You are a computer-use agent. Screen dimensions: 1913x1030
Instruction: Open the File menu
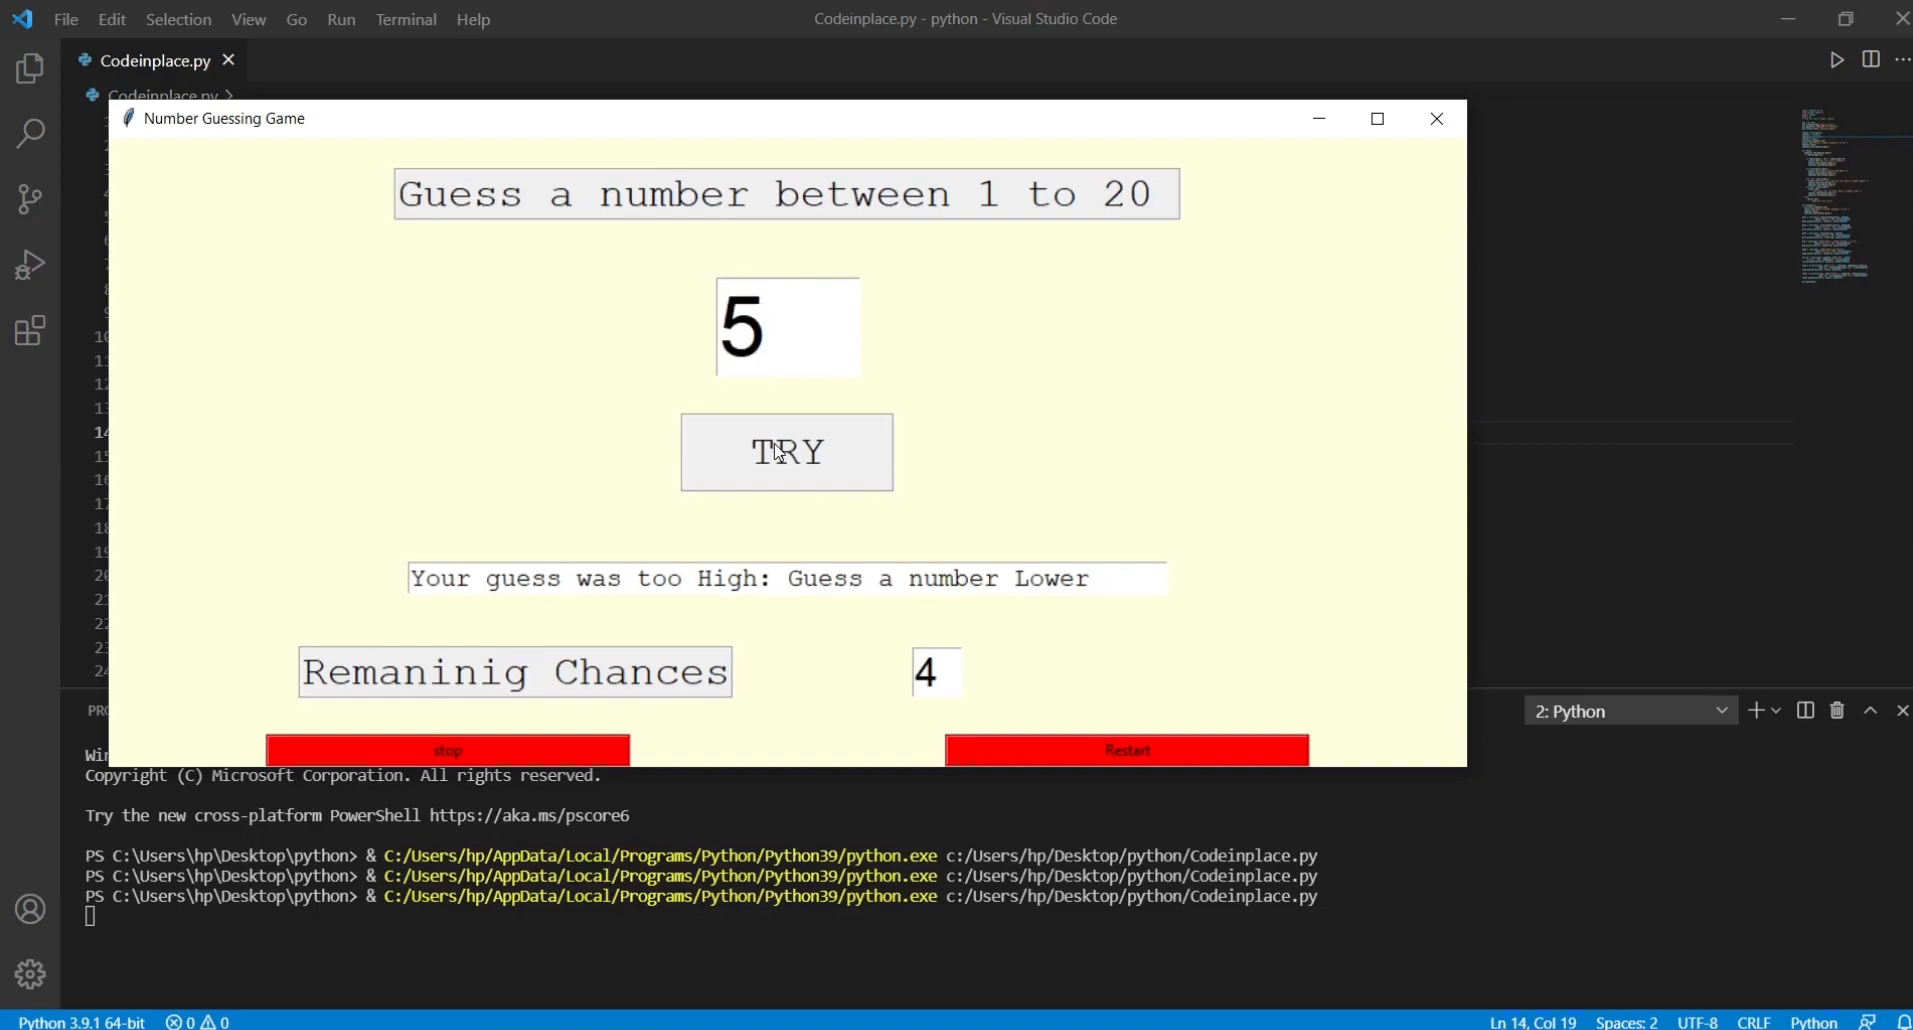tap(66, 19)
